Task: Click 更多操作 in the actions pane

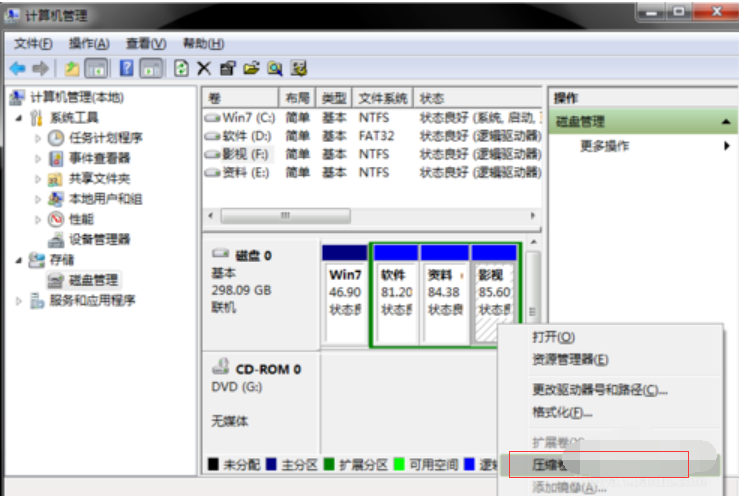Action: tap(605, 146)
